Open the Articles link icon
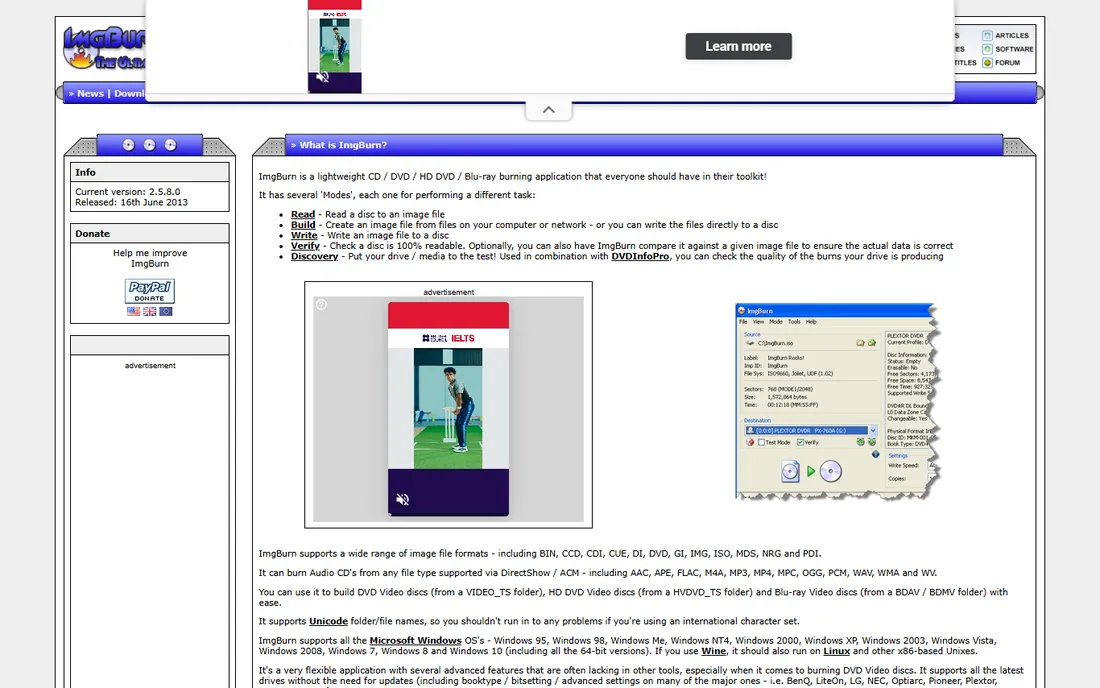This screenshot has height=688, width=1100. click(987, 35)
